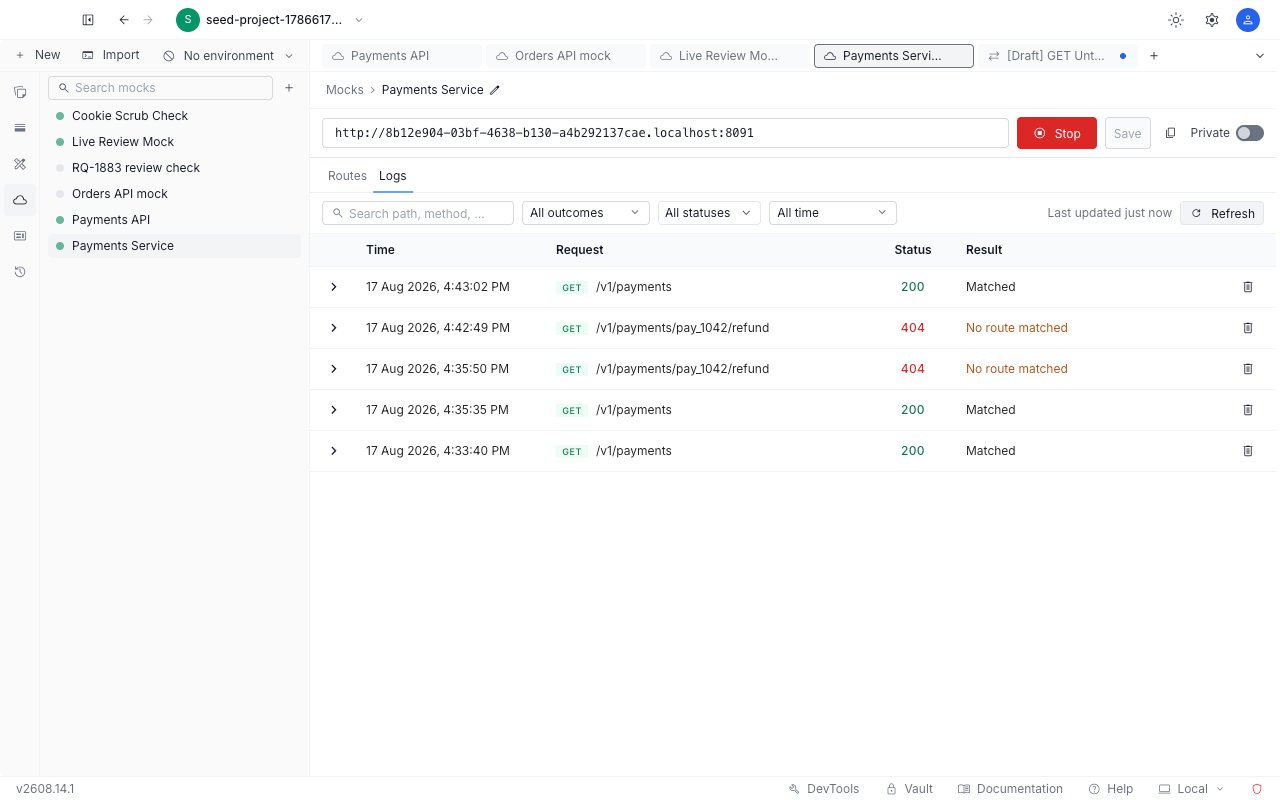Open Environments icon in left sidebar
The height and width of the screenshot is (800, 1280).
click(20, 128)
